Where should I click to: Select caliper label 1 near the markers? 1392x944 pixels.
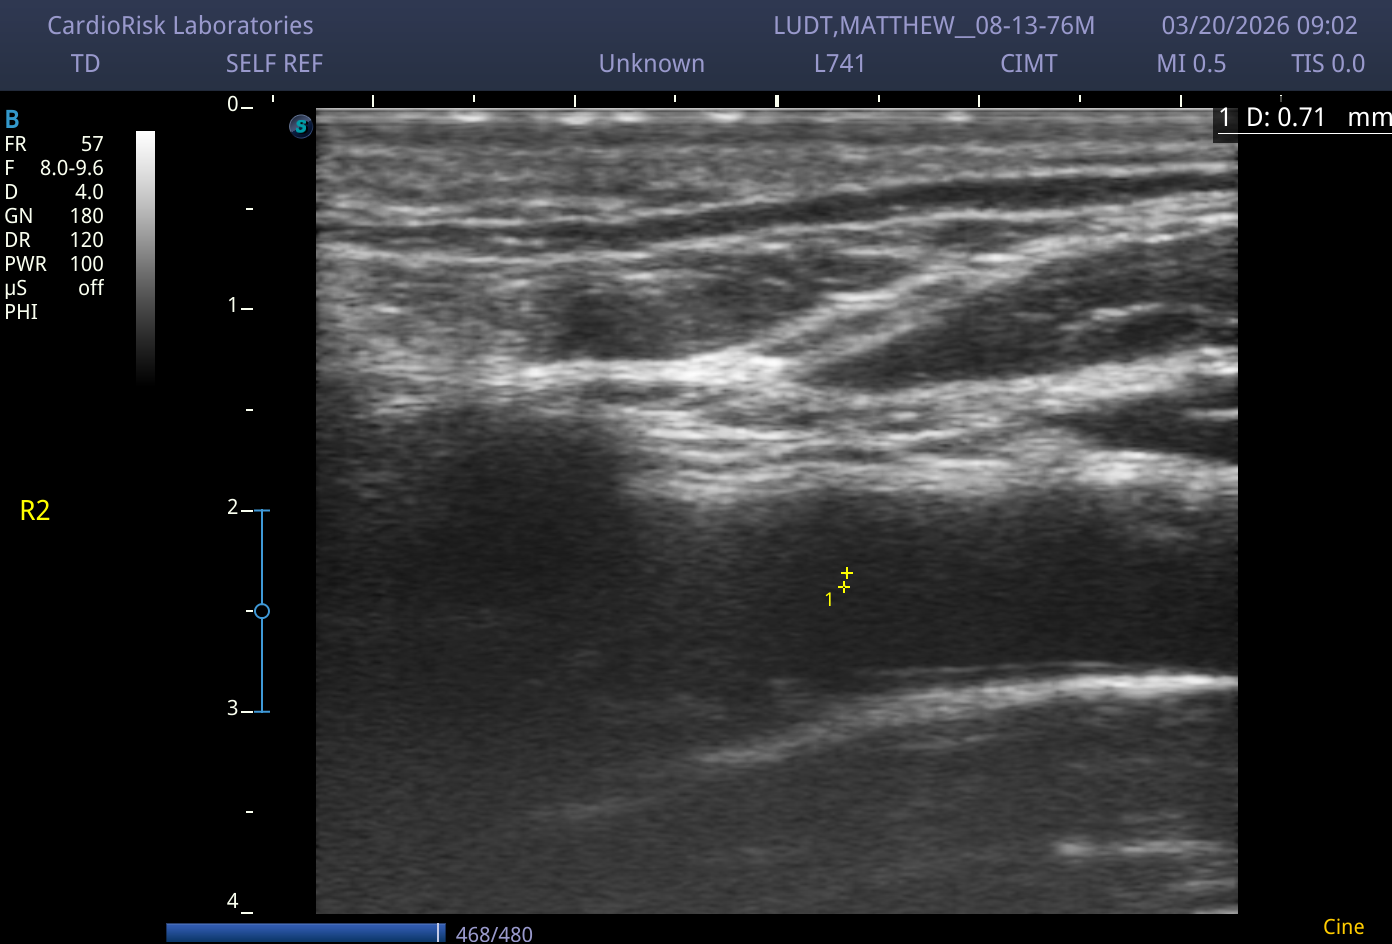[829, 599]
